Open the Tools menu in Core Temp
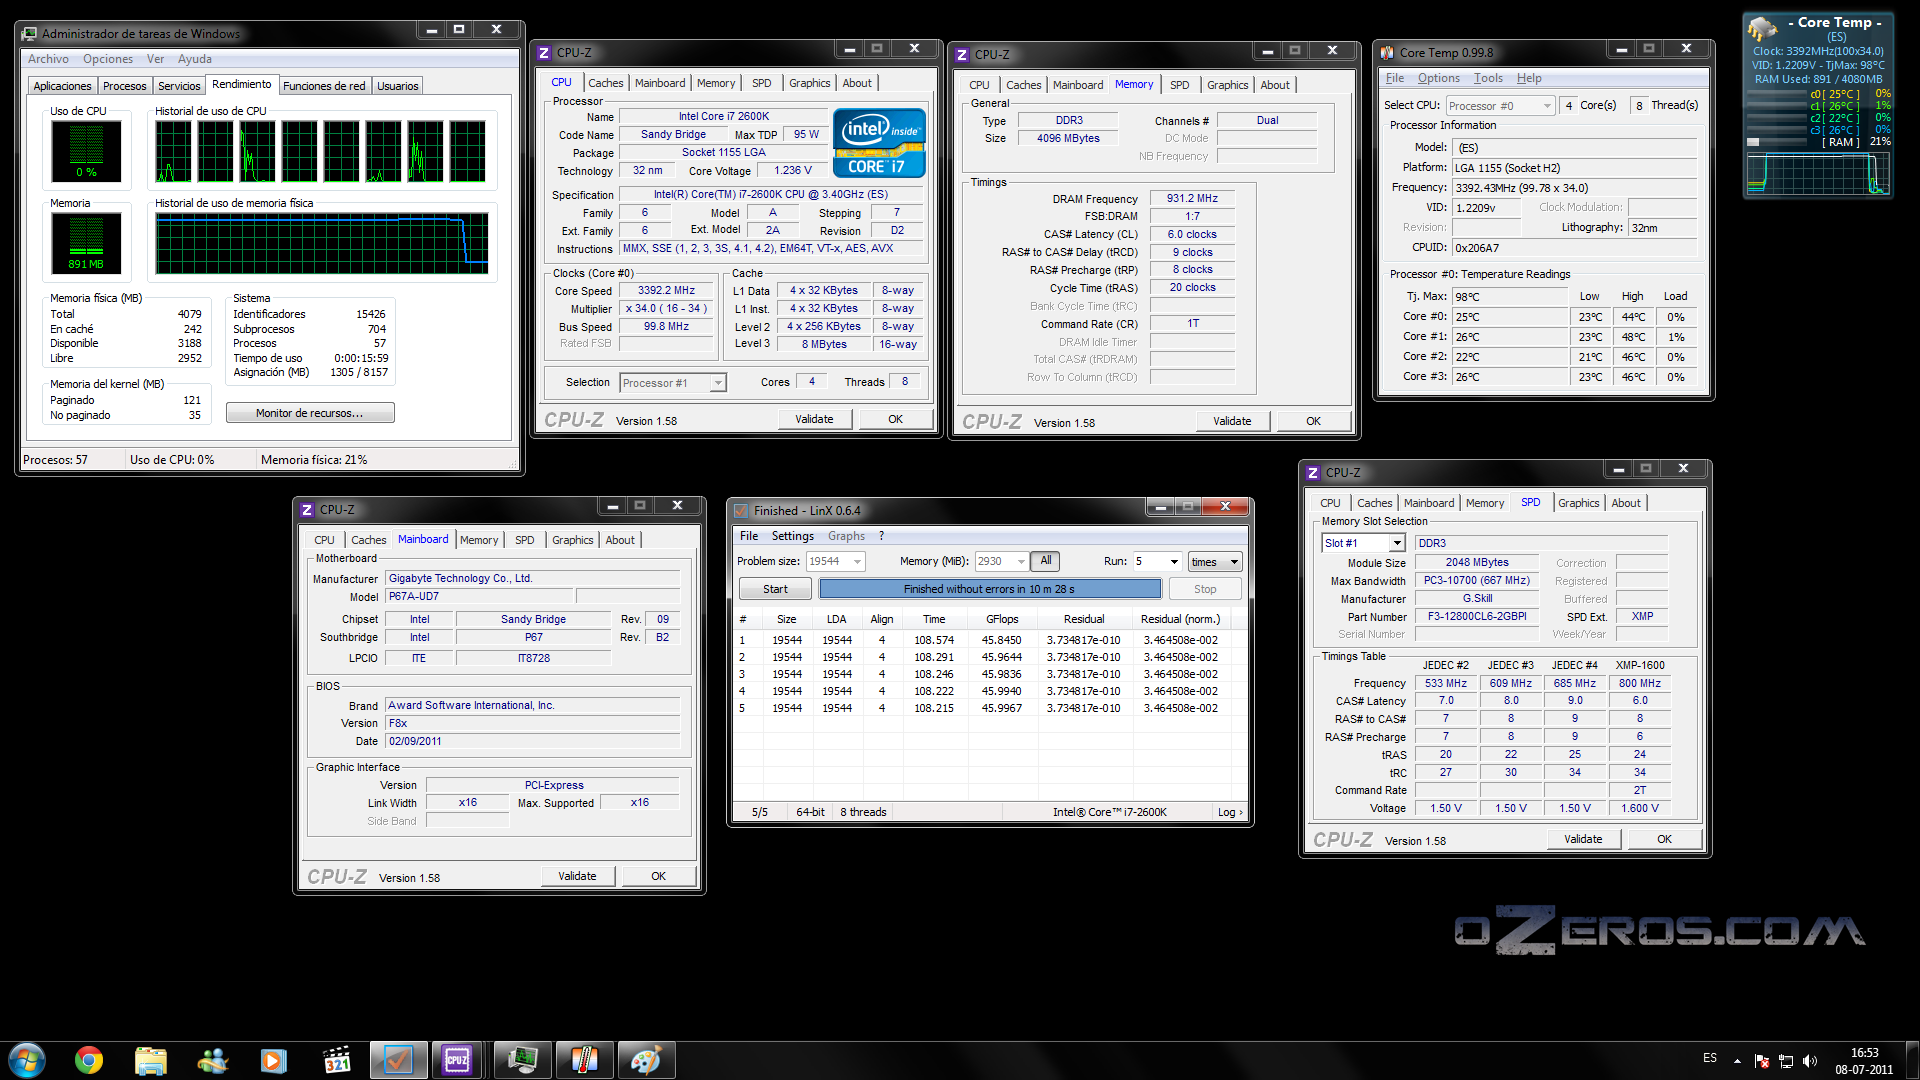Image resolution: width=1920 pixels, height=1080 pixels. tap(1488, 78)
